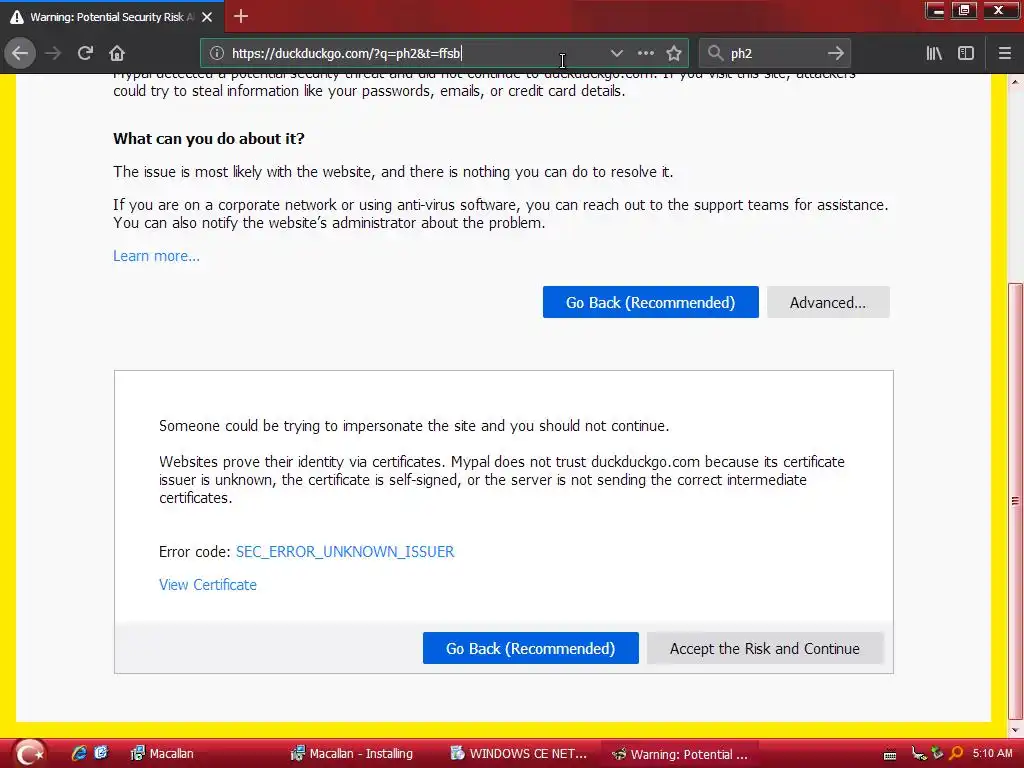This screenshot has height=768, width=1024.
Task: Click the 5:10 AM clock
Action: pos(993,753)
